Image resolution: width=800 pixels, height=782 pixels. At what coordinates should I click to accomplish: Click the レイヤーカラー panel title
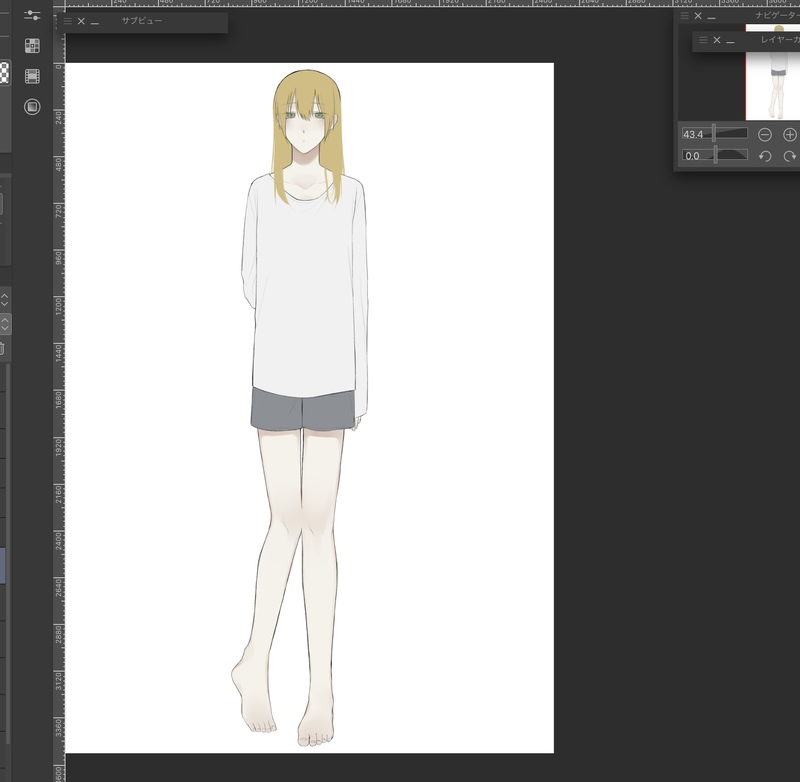pyautogui.click(x=778, y=40)
